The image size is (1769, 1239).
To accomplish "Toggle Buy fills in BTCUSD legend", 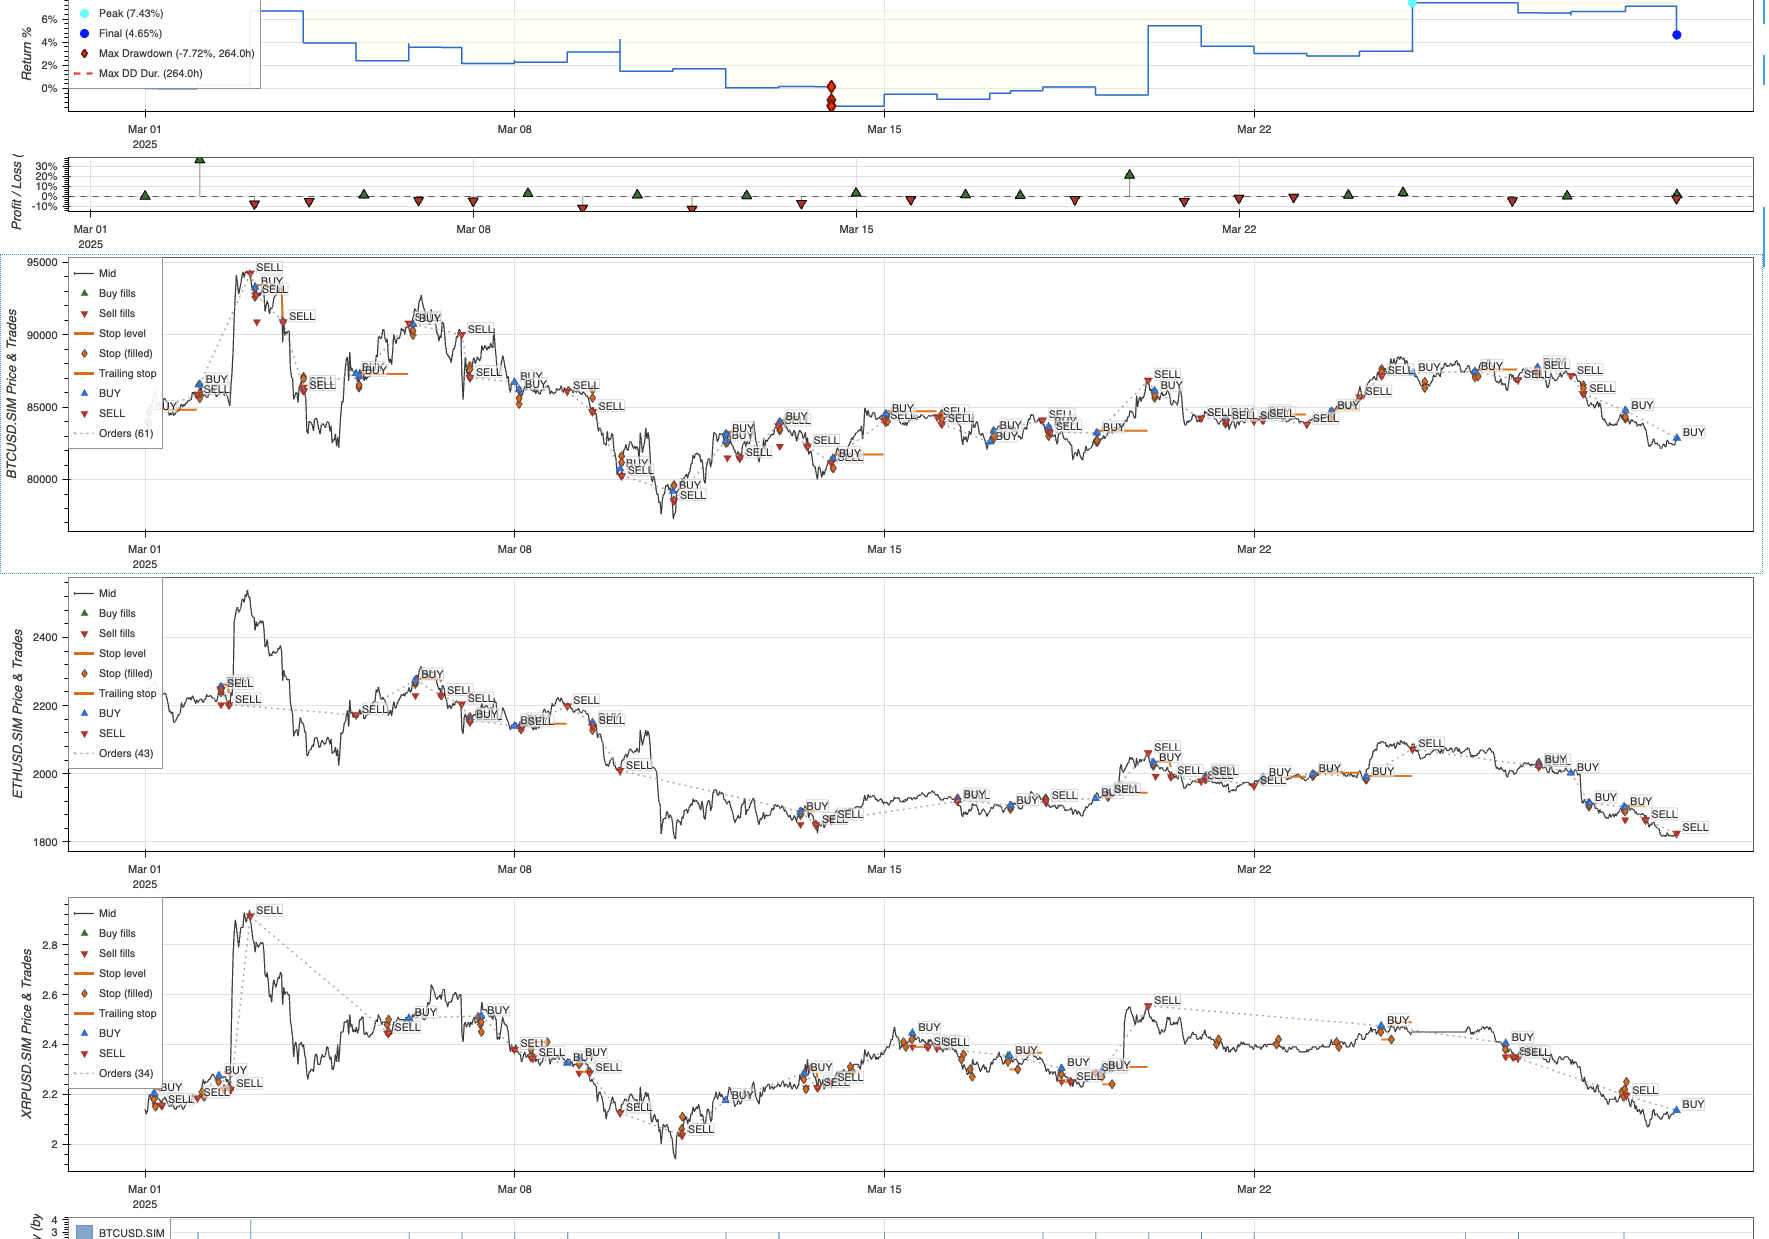I will [117, 293].
